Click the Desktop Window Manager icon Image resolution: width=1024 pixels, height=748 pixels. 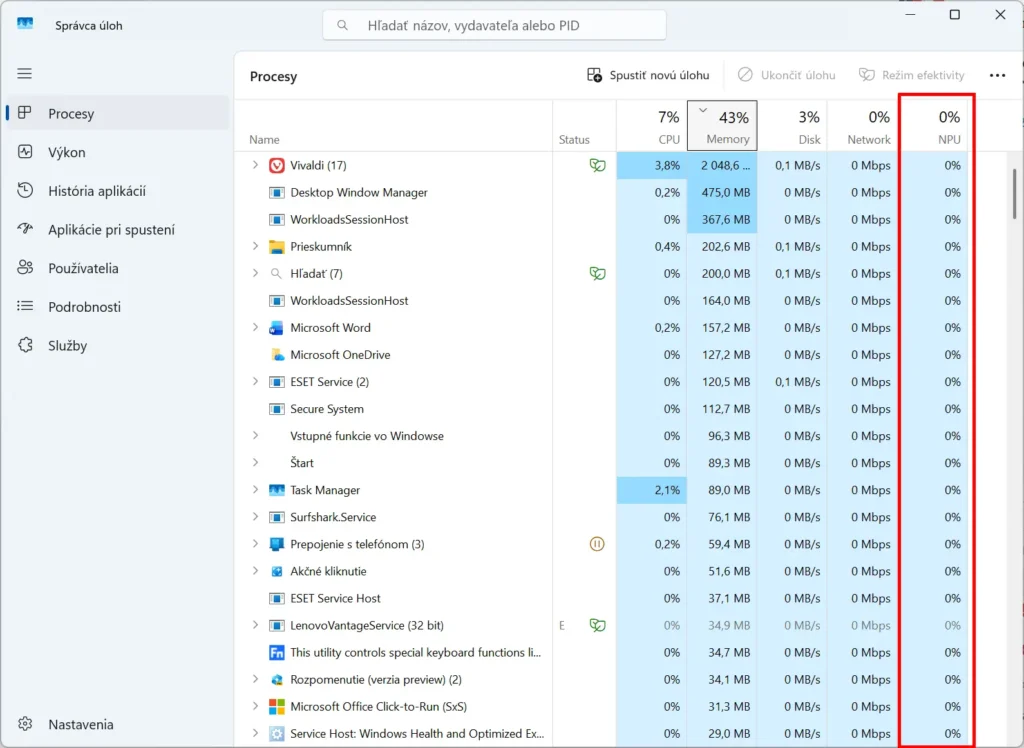[x=277, y=193]
